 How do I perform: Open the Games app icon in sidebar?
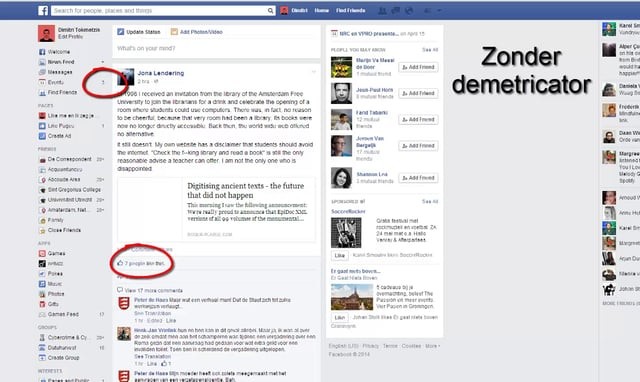coord(42,253)
